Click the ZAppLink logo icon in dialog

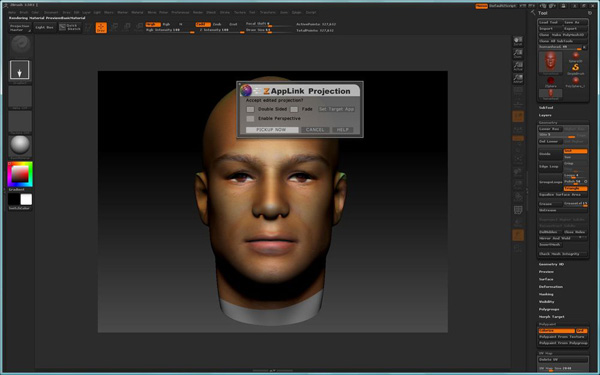coord(246,91)
